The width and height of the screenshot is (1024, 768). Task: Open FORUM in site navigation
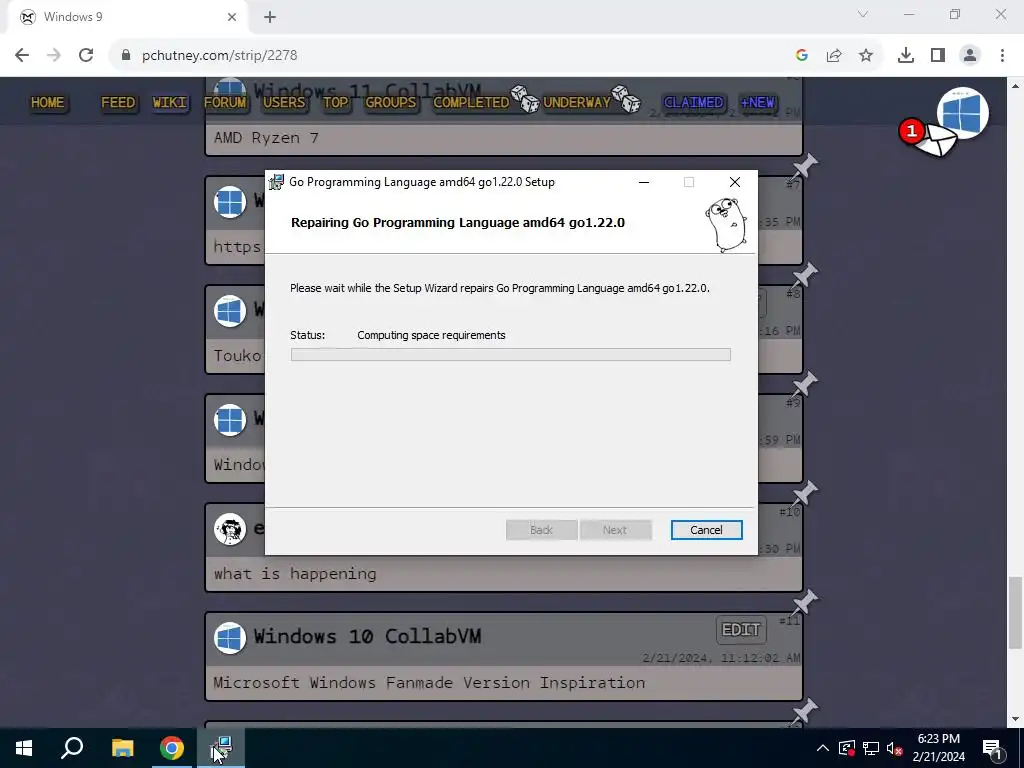(225, 103)
